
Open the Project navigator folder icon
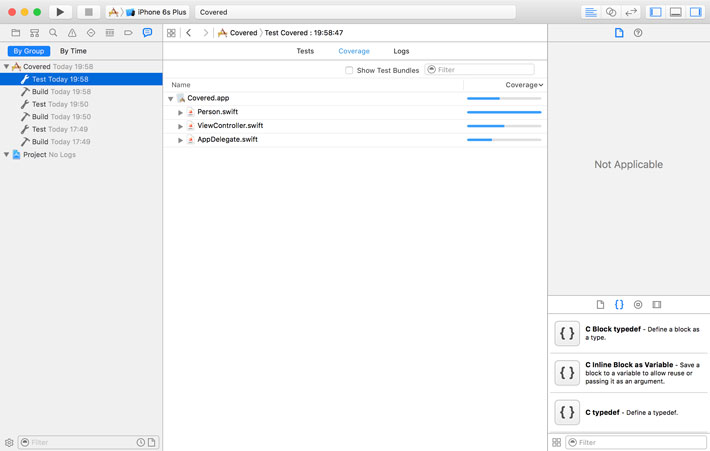(16, 33)
